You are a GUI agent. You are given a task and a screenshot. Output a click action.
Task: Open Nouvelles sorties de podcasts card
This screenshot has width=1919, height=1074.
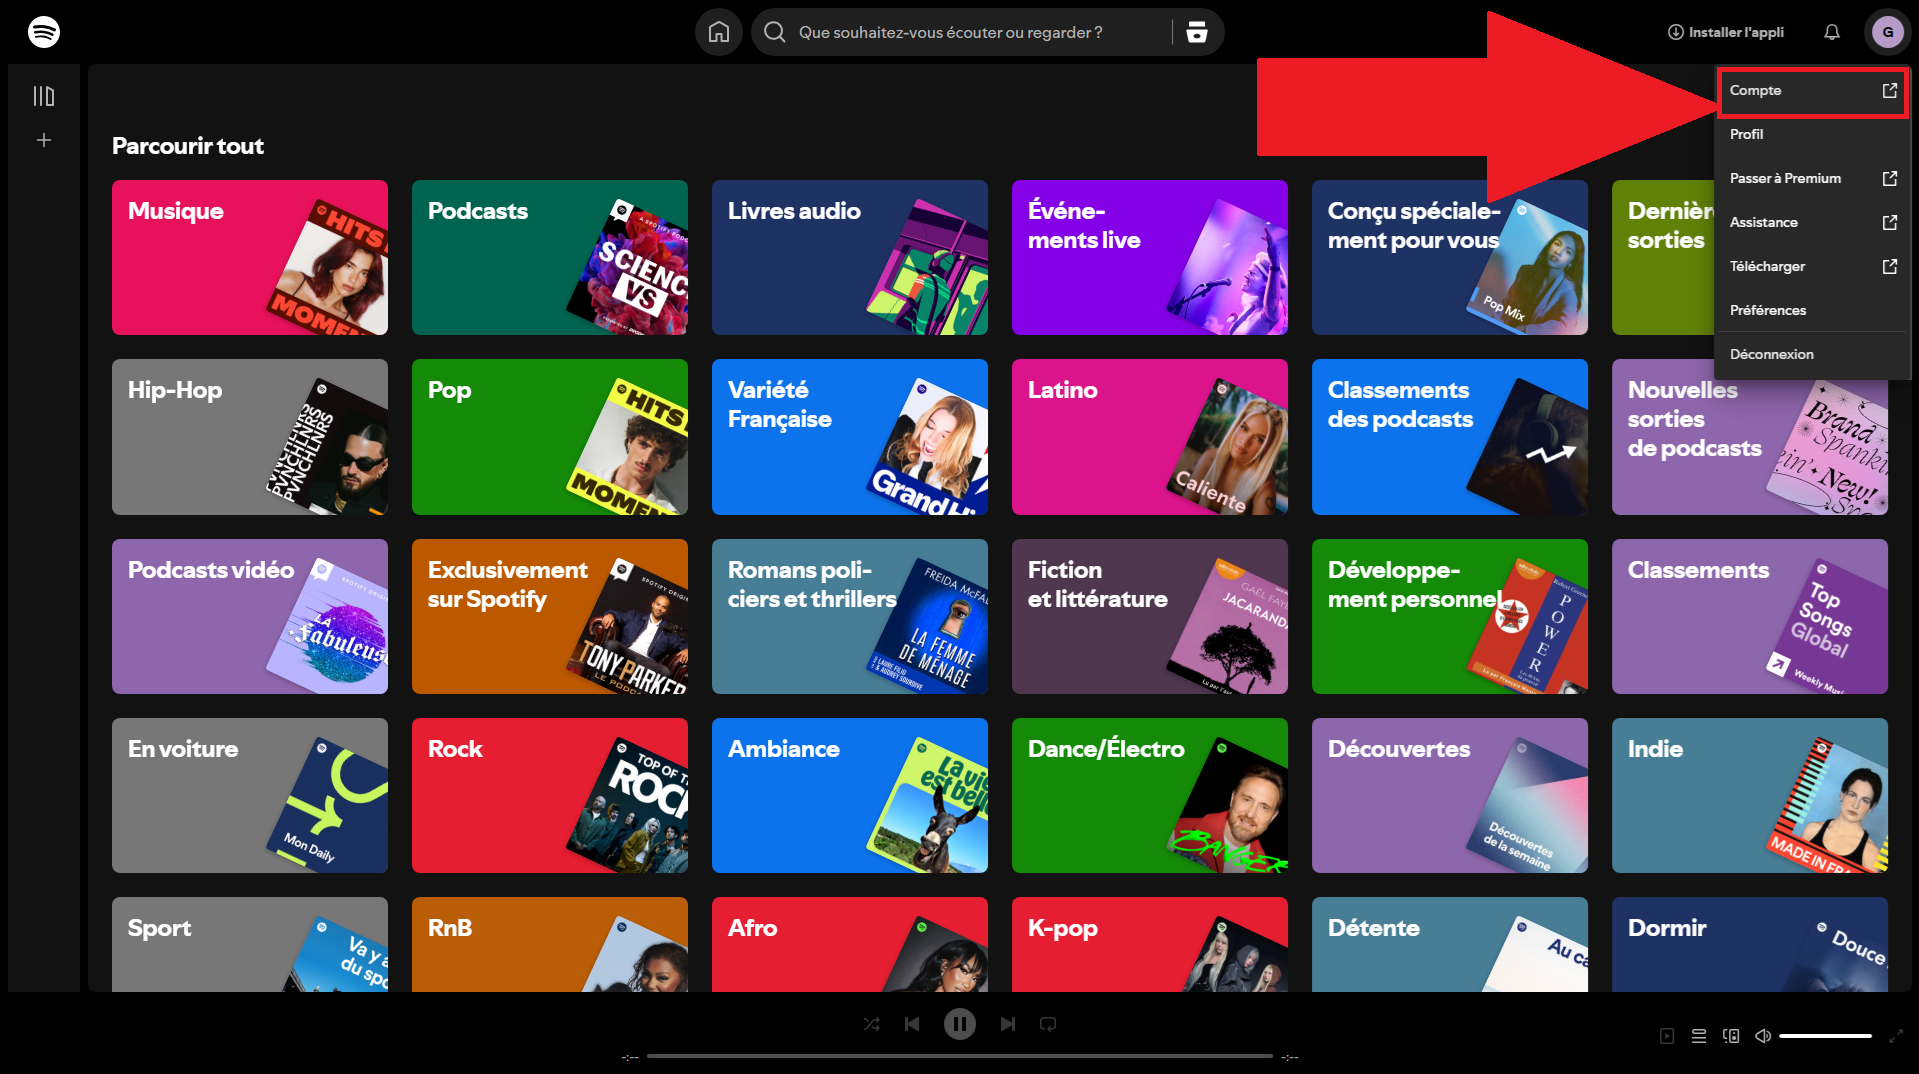click(1750, 448)
